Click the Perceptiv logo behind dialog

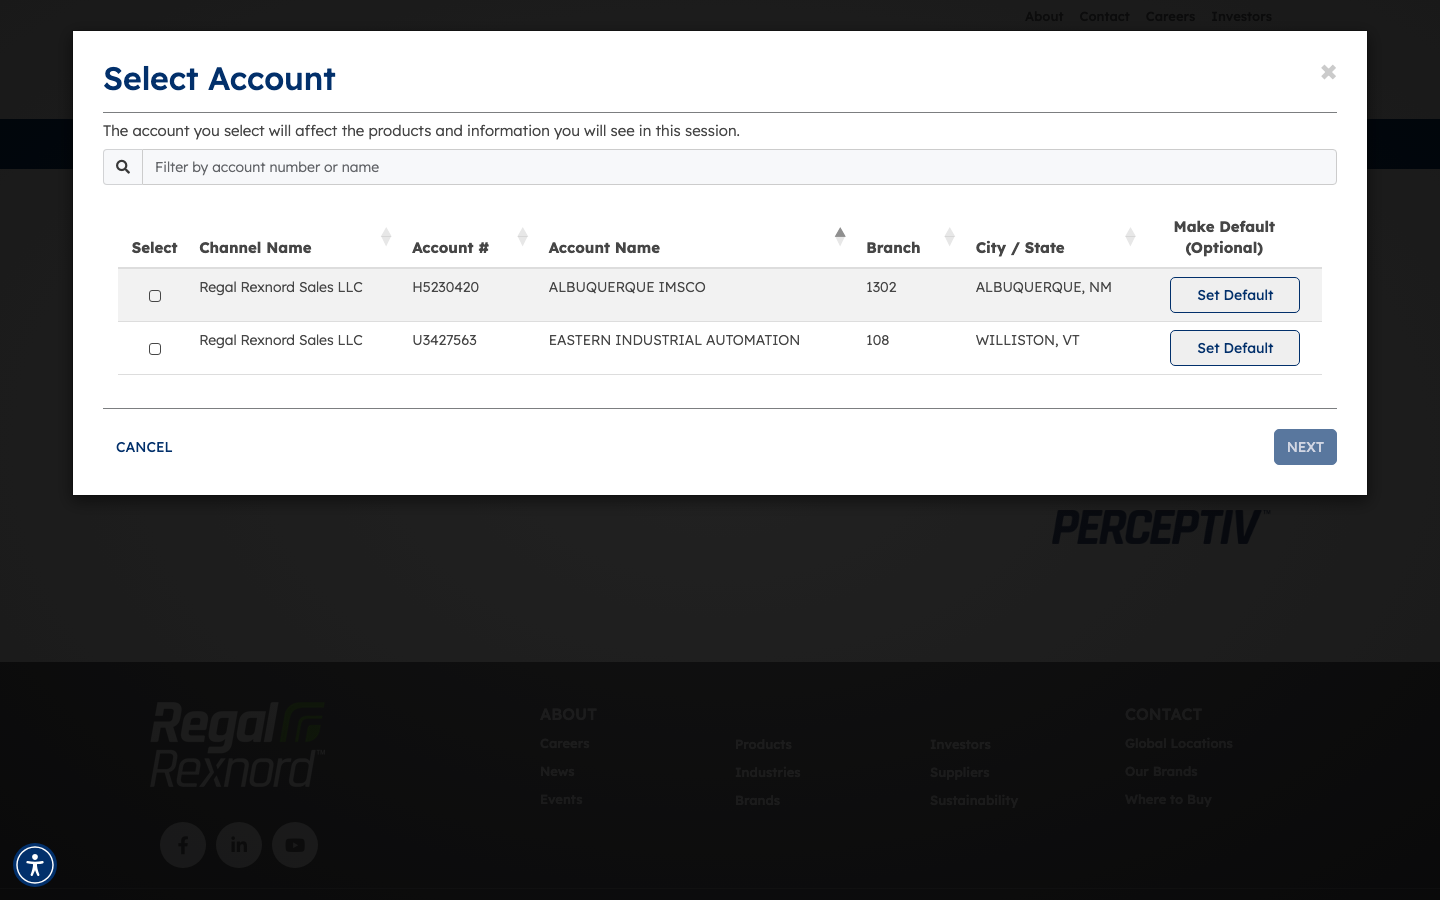click(x=1161, y=527)
